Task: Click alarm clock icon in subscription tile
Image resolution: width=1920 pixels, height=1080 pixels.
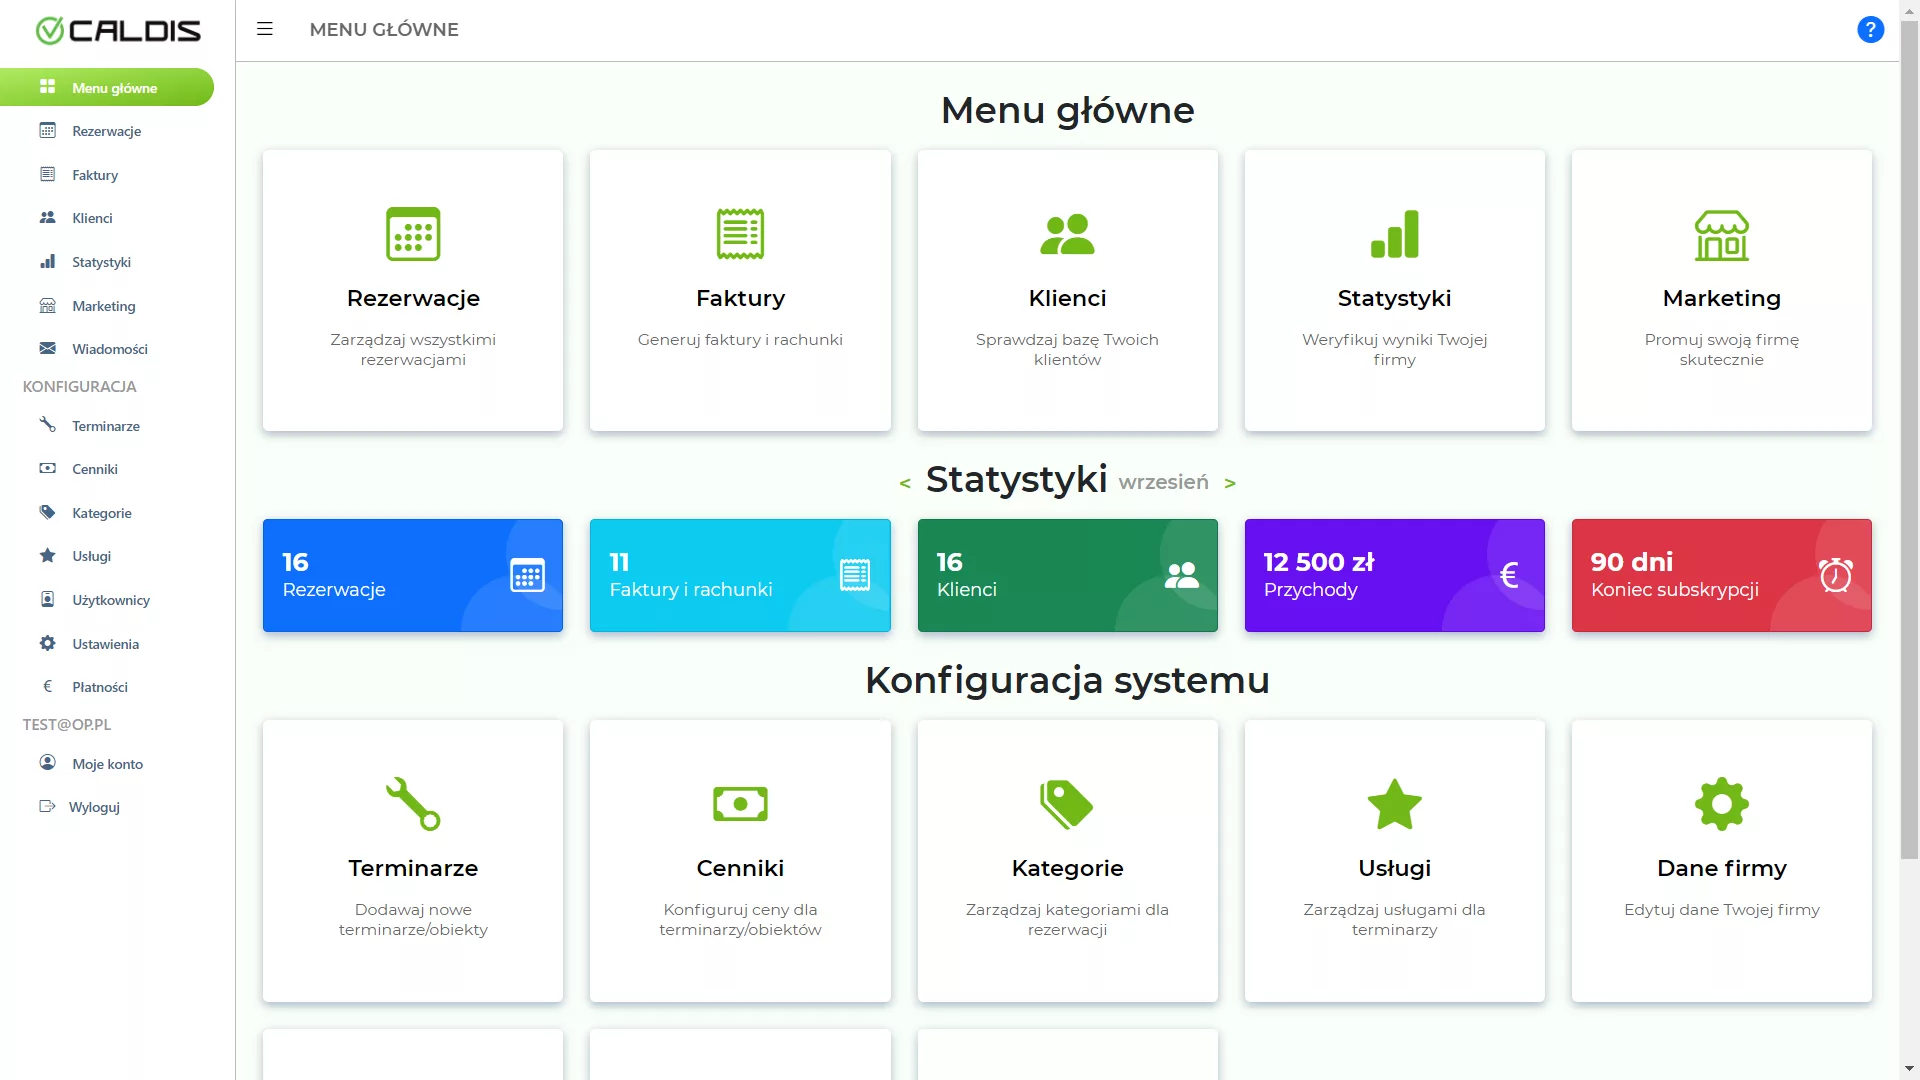Action: point(1836,575)
